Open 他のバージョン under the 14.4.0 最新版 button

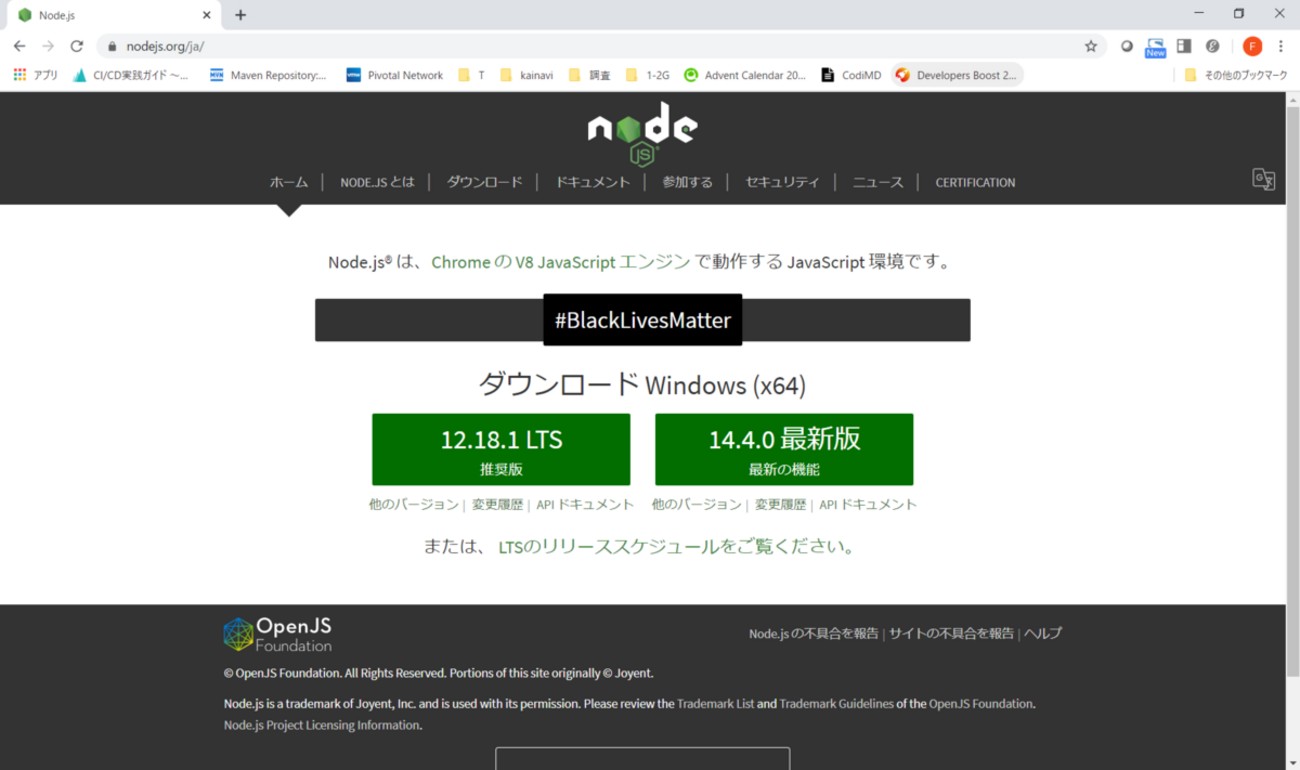(697, 505)
